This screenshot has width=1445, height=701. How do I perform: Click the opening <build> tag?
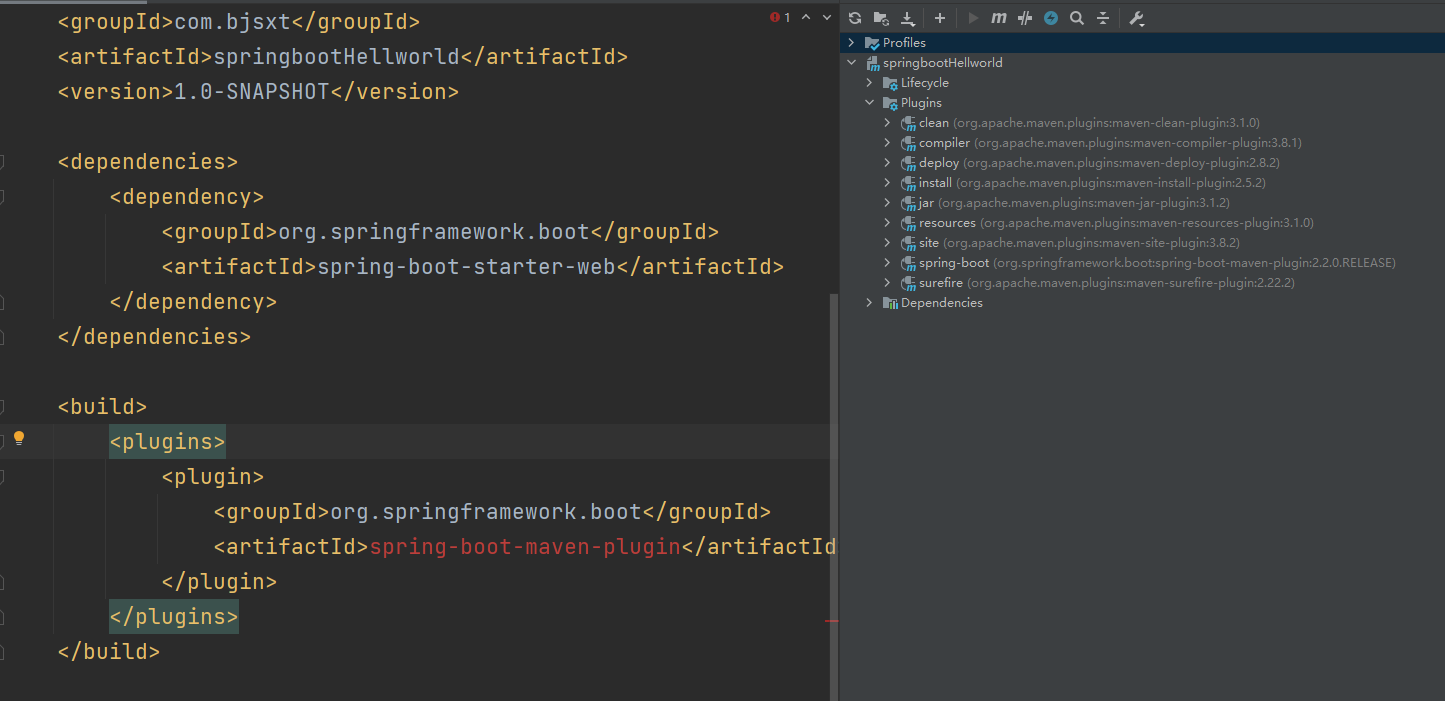coord(102,407)
